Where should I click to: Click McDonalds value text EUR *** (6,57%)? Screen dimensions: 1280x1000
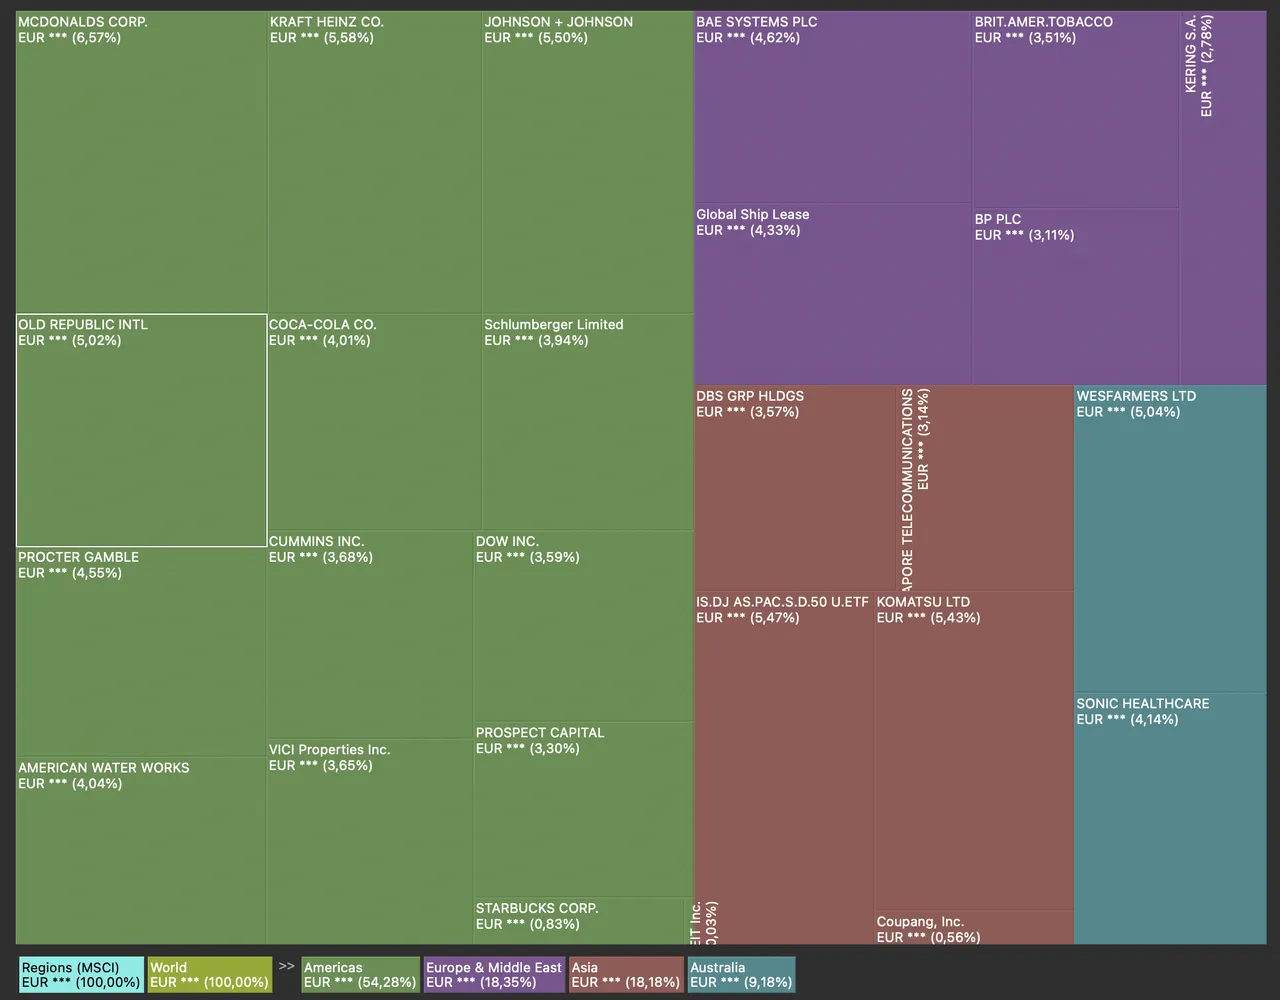(x=69, y=38)
